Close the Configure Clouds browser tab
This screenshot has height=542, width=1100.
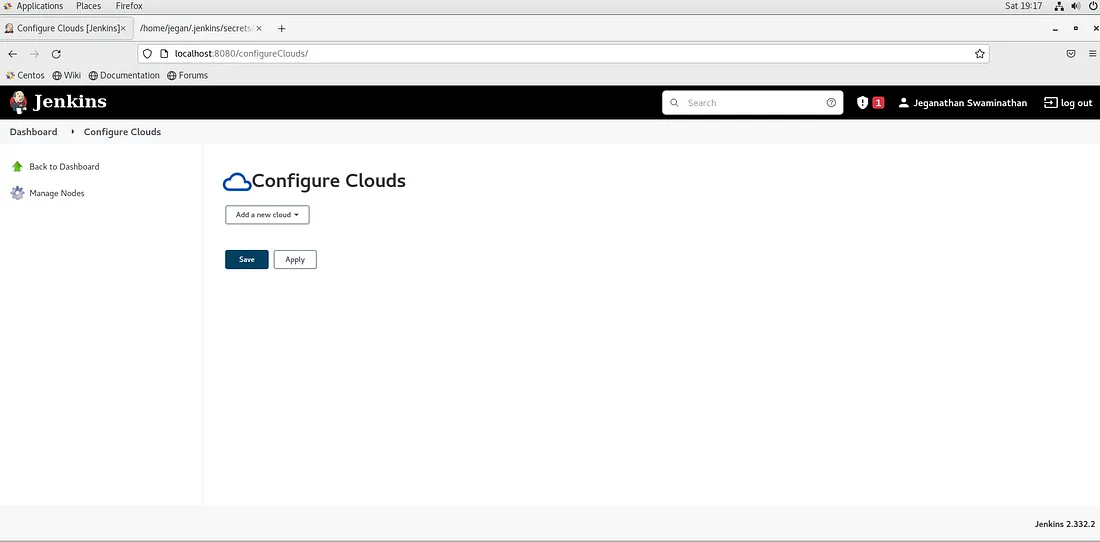tap(123, 29)
